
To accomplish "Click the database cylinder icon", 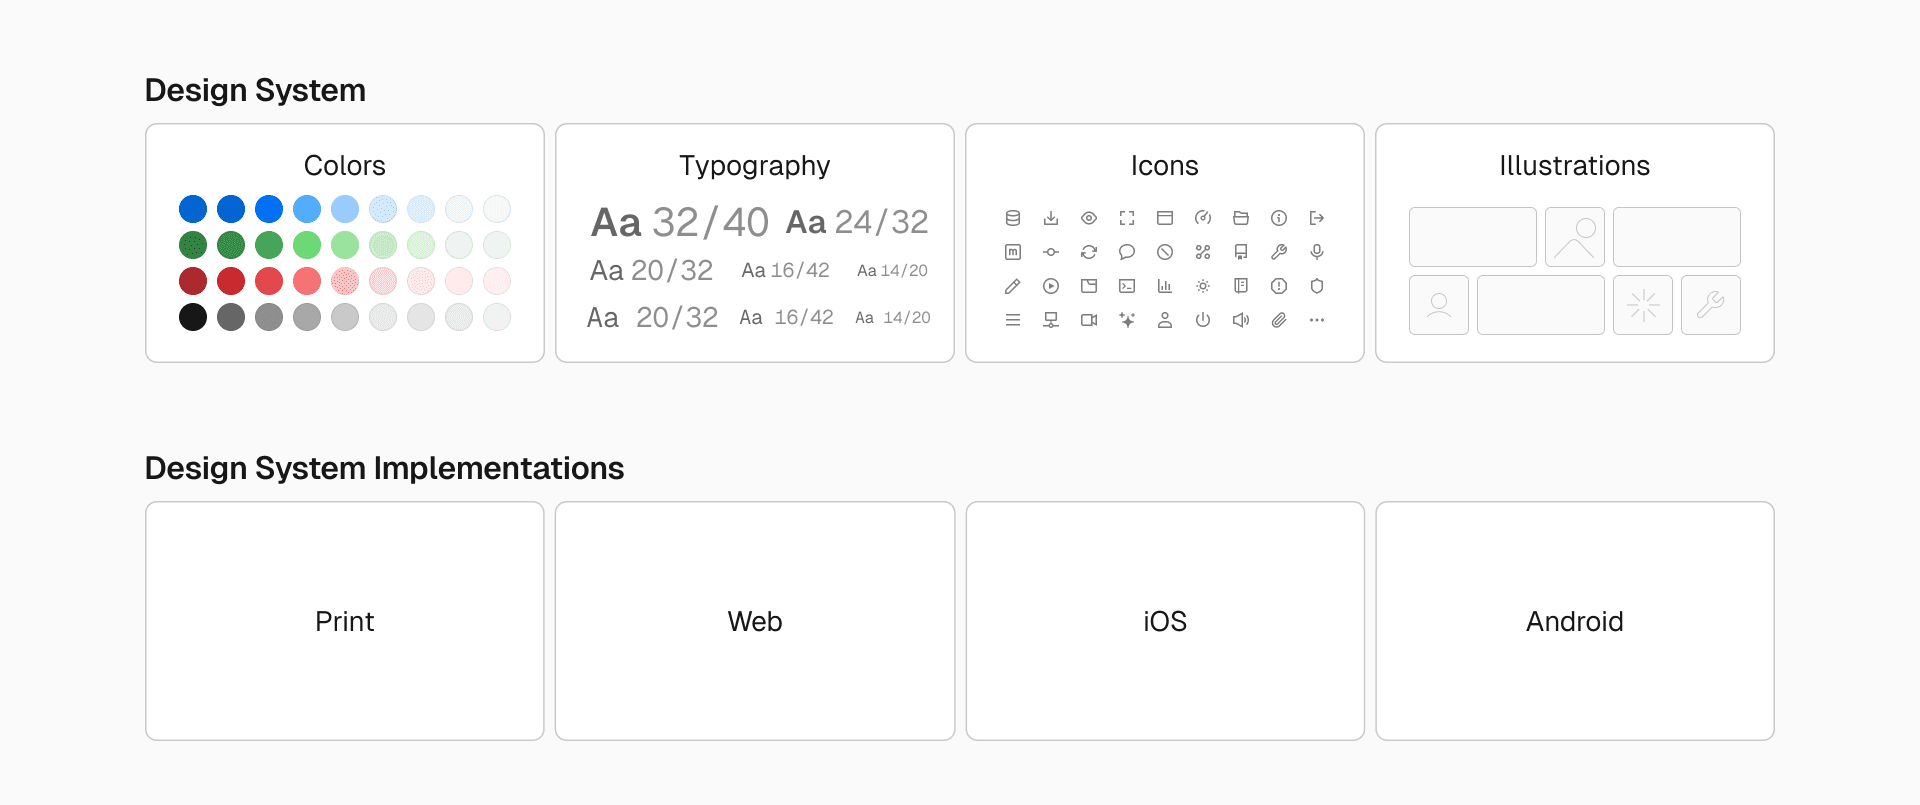I will (1013, 218).
